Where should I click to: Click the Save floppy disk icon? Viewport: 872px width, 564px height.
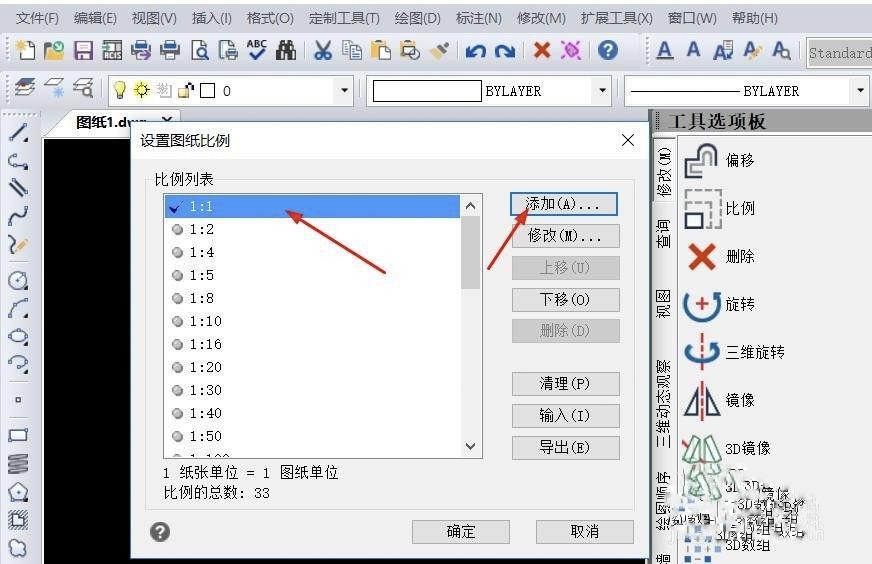click(83, 51)
